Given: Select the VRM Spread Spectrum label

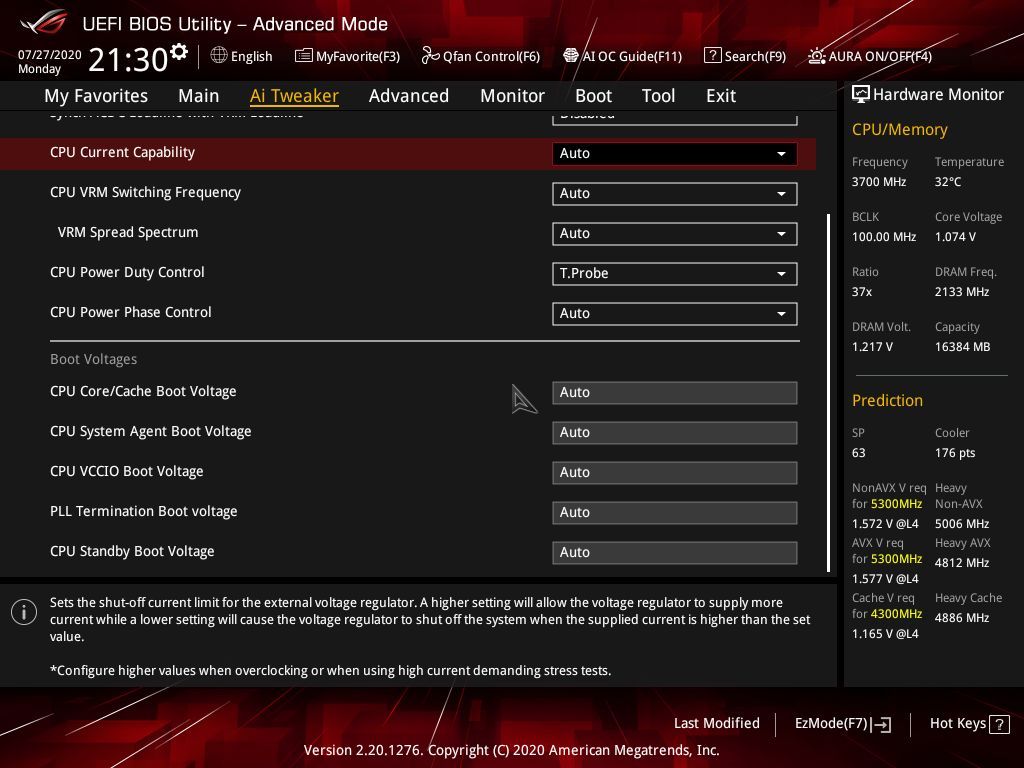Looking at the screenshot, I should pos(127,232).
